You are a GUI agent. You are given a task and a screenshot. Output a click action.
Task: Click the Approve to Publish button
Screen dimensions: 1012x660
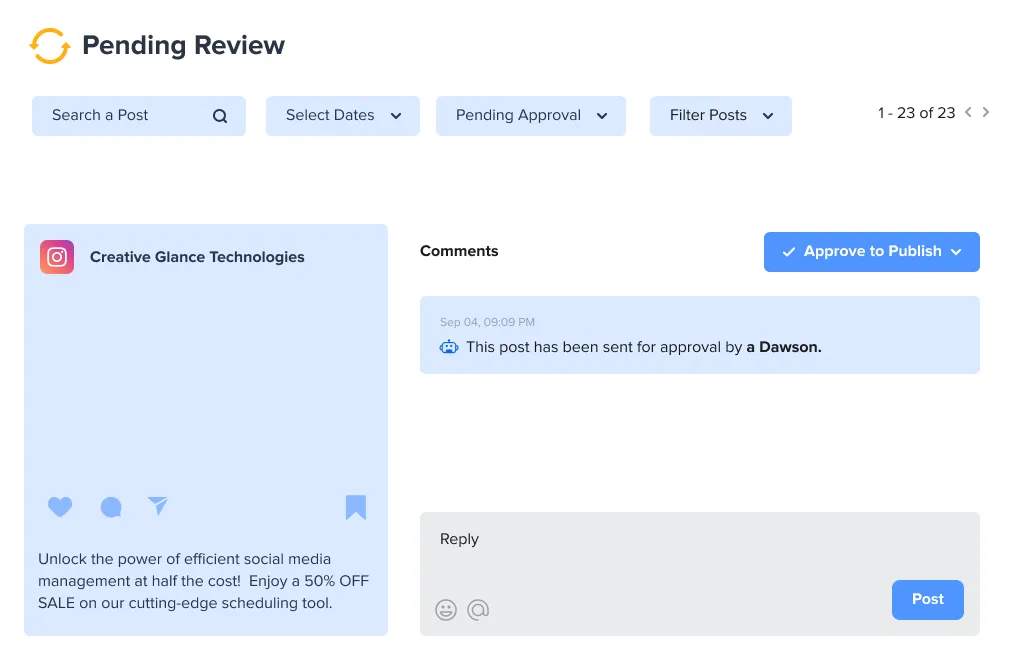click(871, 252)
